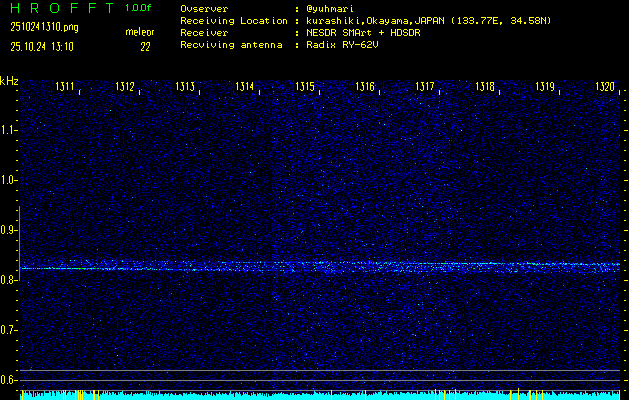
Task: Click the 1313 time marker
Action: (x=185, y=88)
